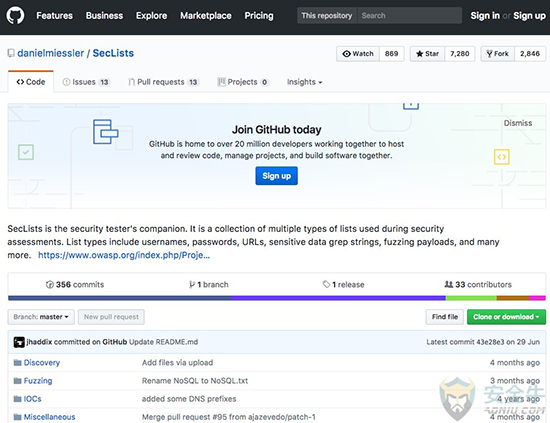550x423 pixels.
Task: Dismiss the Join GitHub banner
Action: (x=518, y=123)
